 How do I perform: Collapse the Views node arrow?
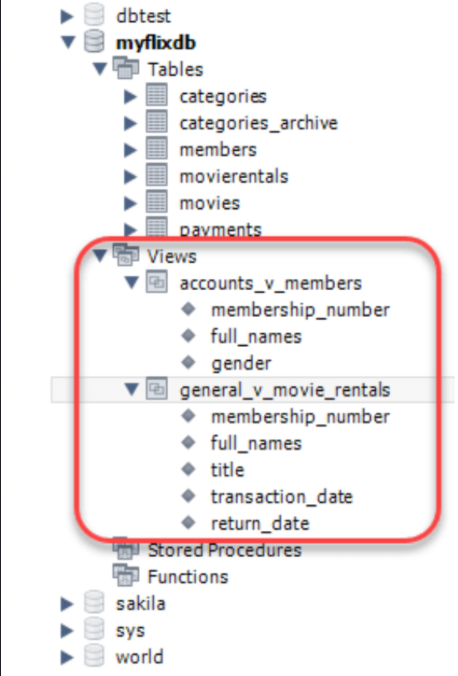coord(99,256)
